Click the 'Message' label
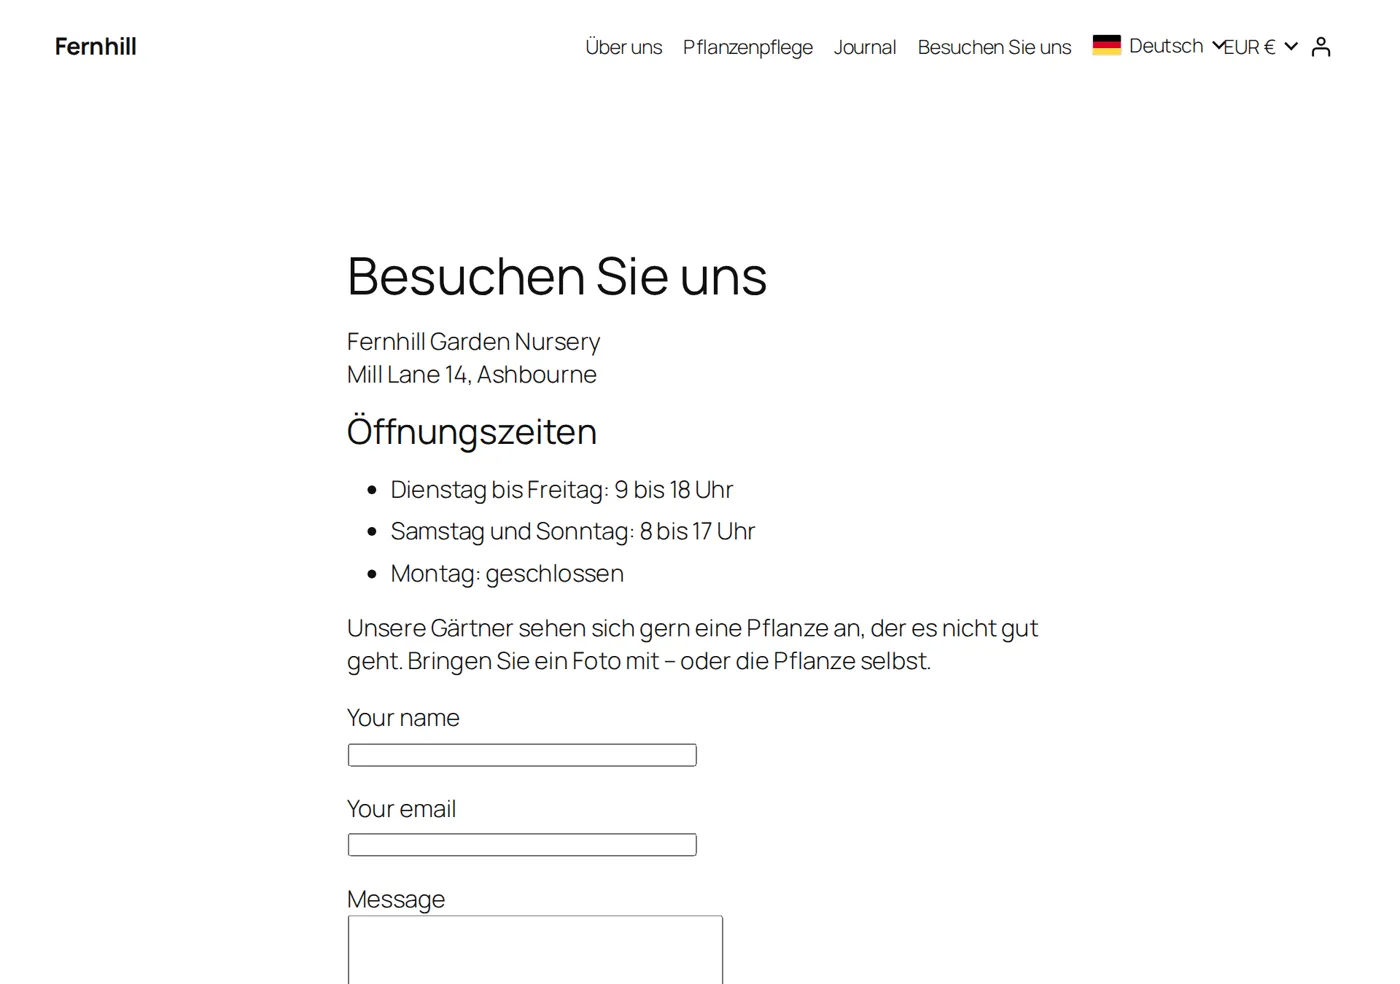 396,899
